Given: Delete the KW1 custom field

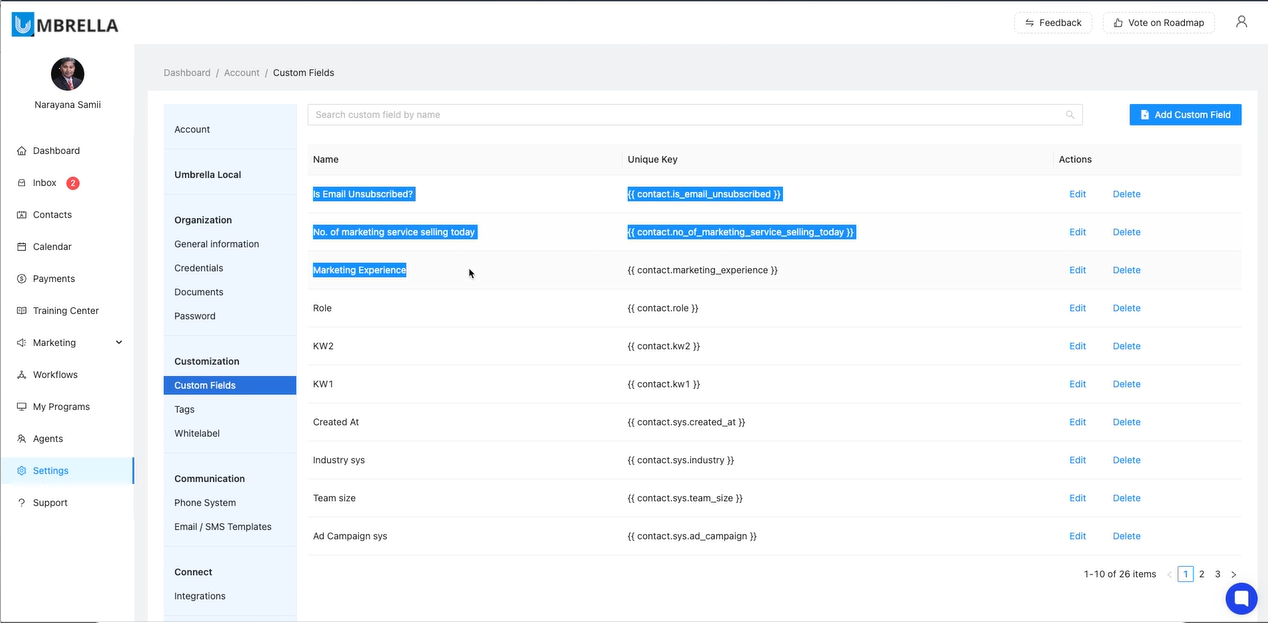Looking at the screenshot, I should tap(1126, 384).
